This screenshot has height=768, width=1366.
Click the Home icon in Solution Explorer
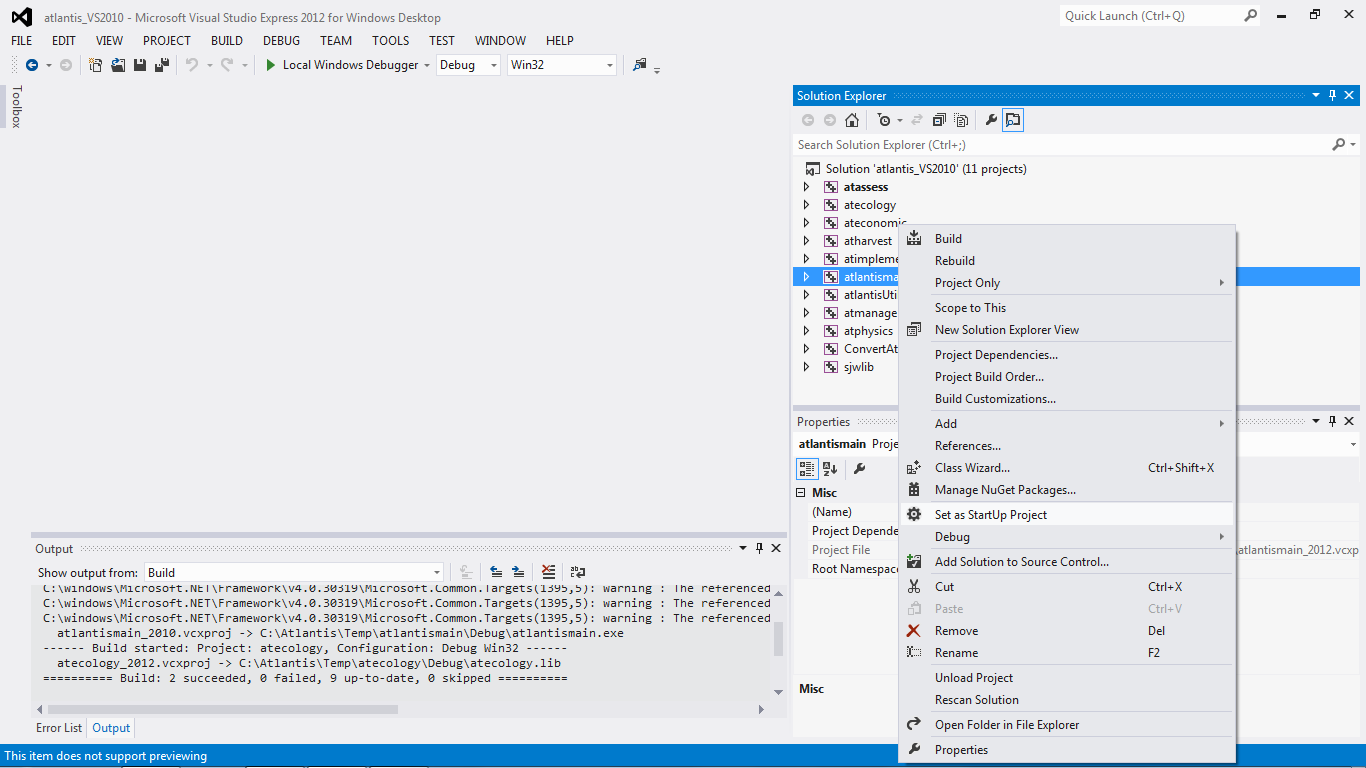click(852, 120)
